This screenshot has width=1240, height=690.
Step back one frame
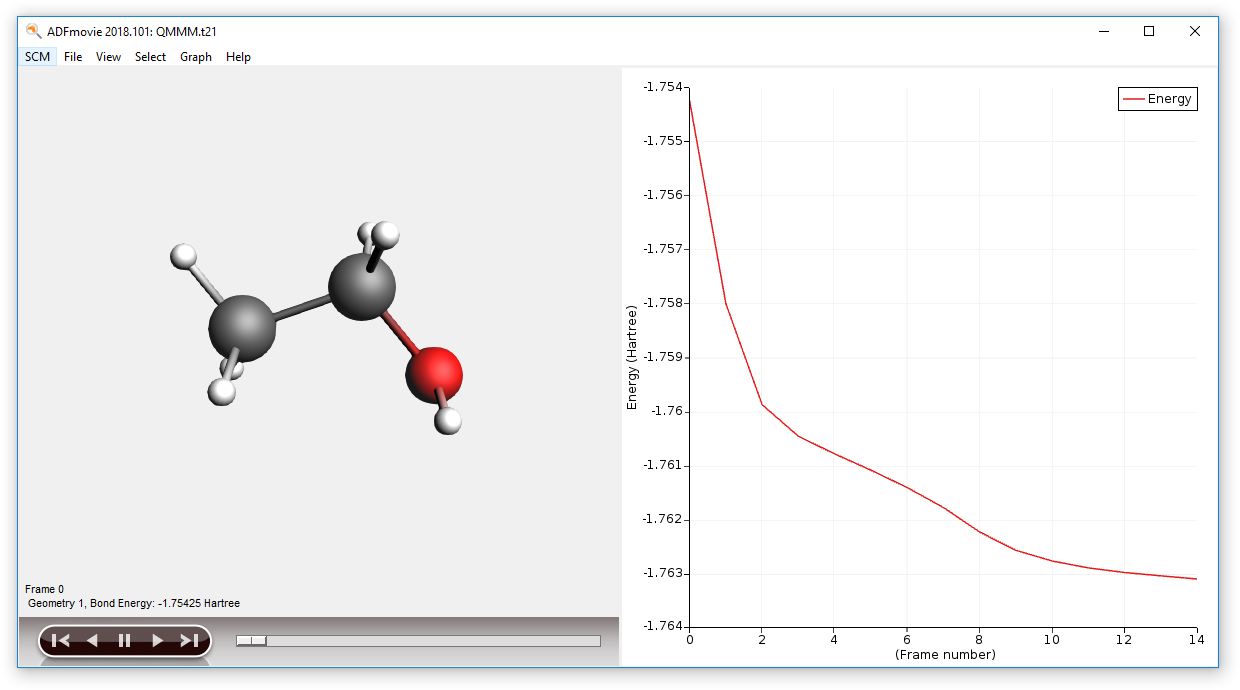[92, 641]
